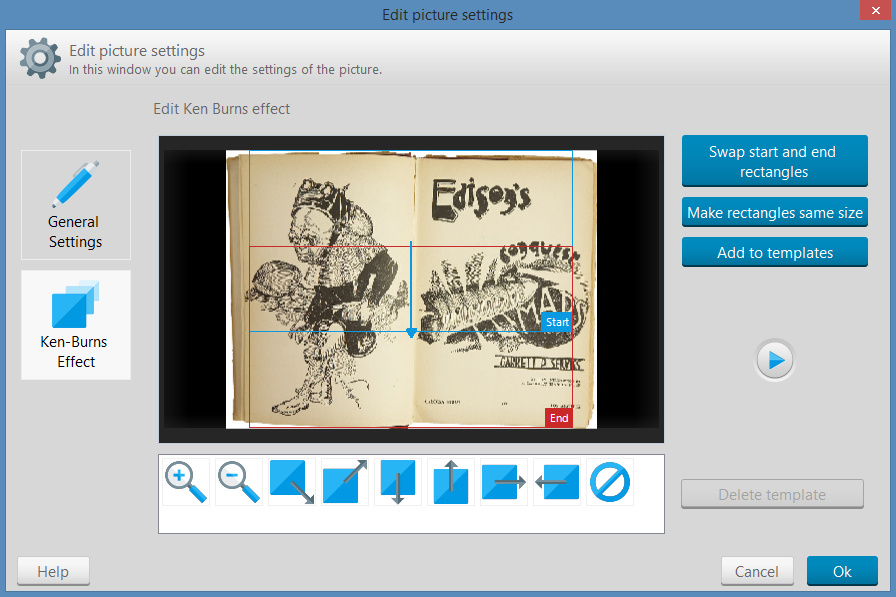
Task: Select the no-effect template icon
Action: (610, 482)
